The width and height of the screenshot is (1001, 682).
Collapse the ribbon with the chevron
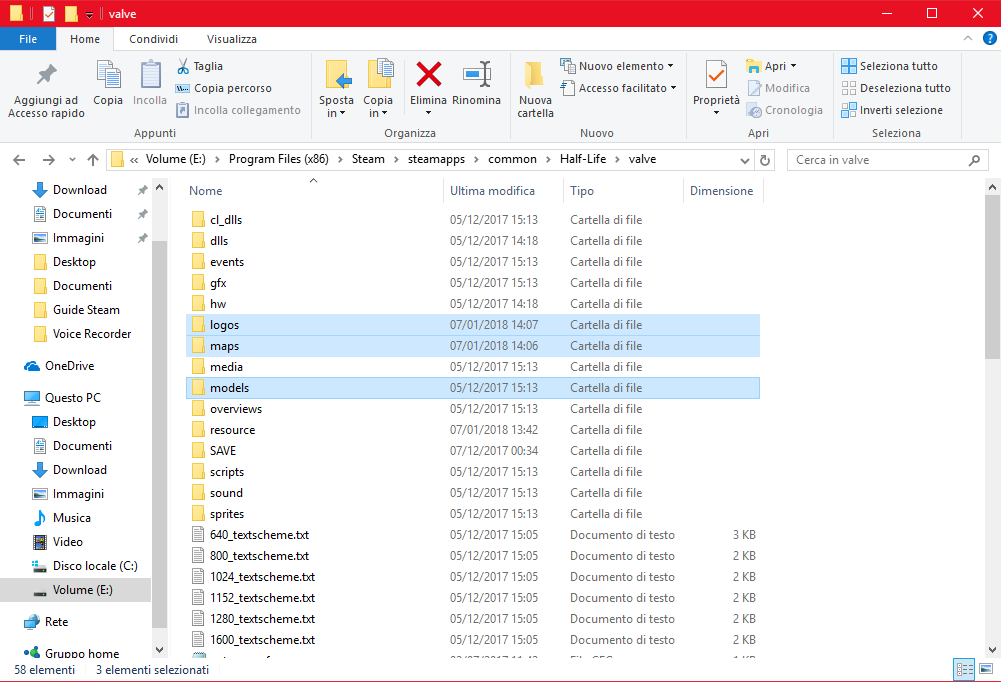tap(968, 39)
